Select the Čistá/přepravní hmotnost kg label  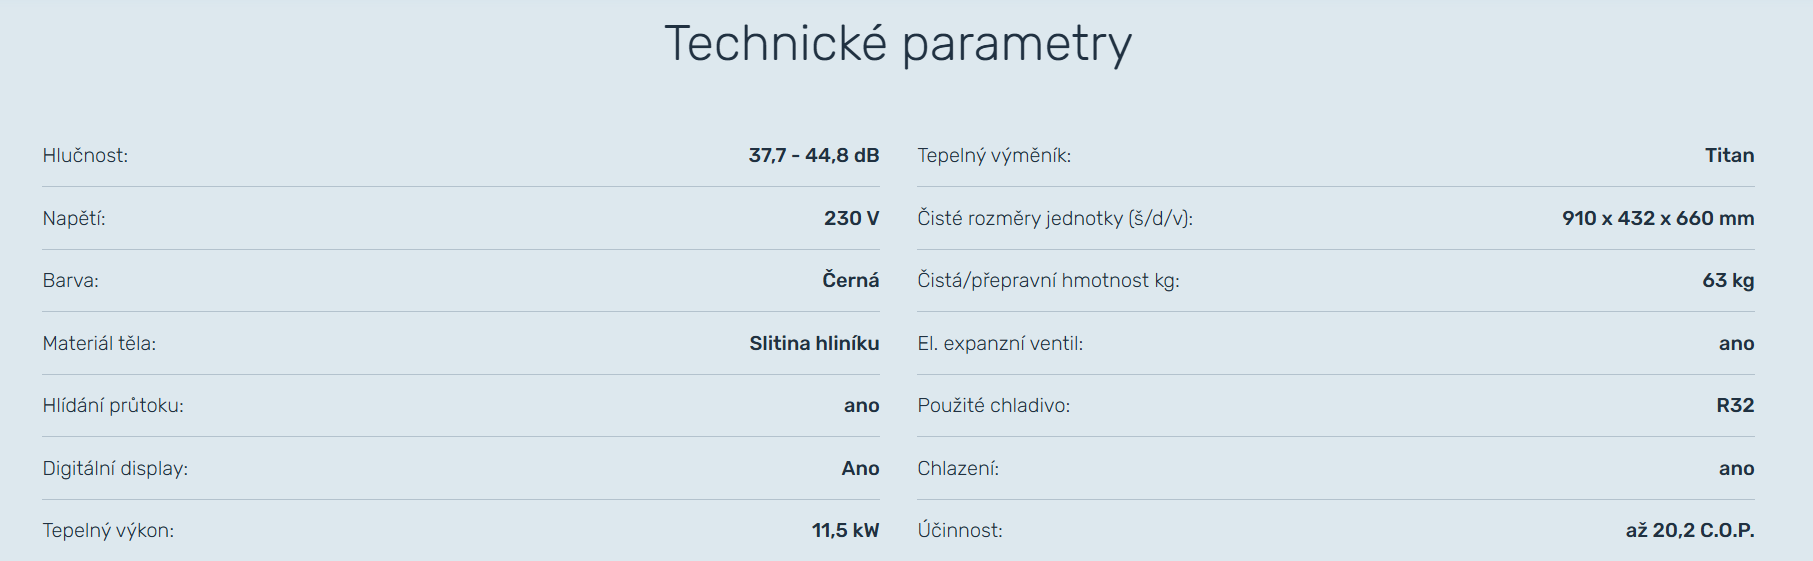(x=1048, y=281)
